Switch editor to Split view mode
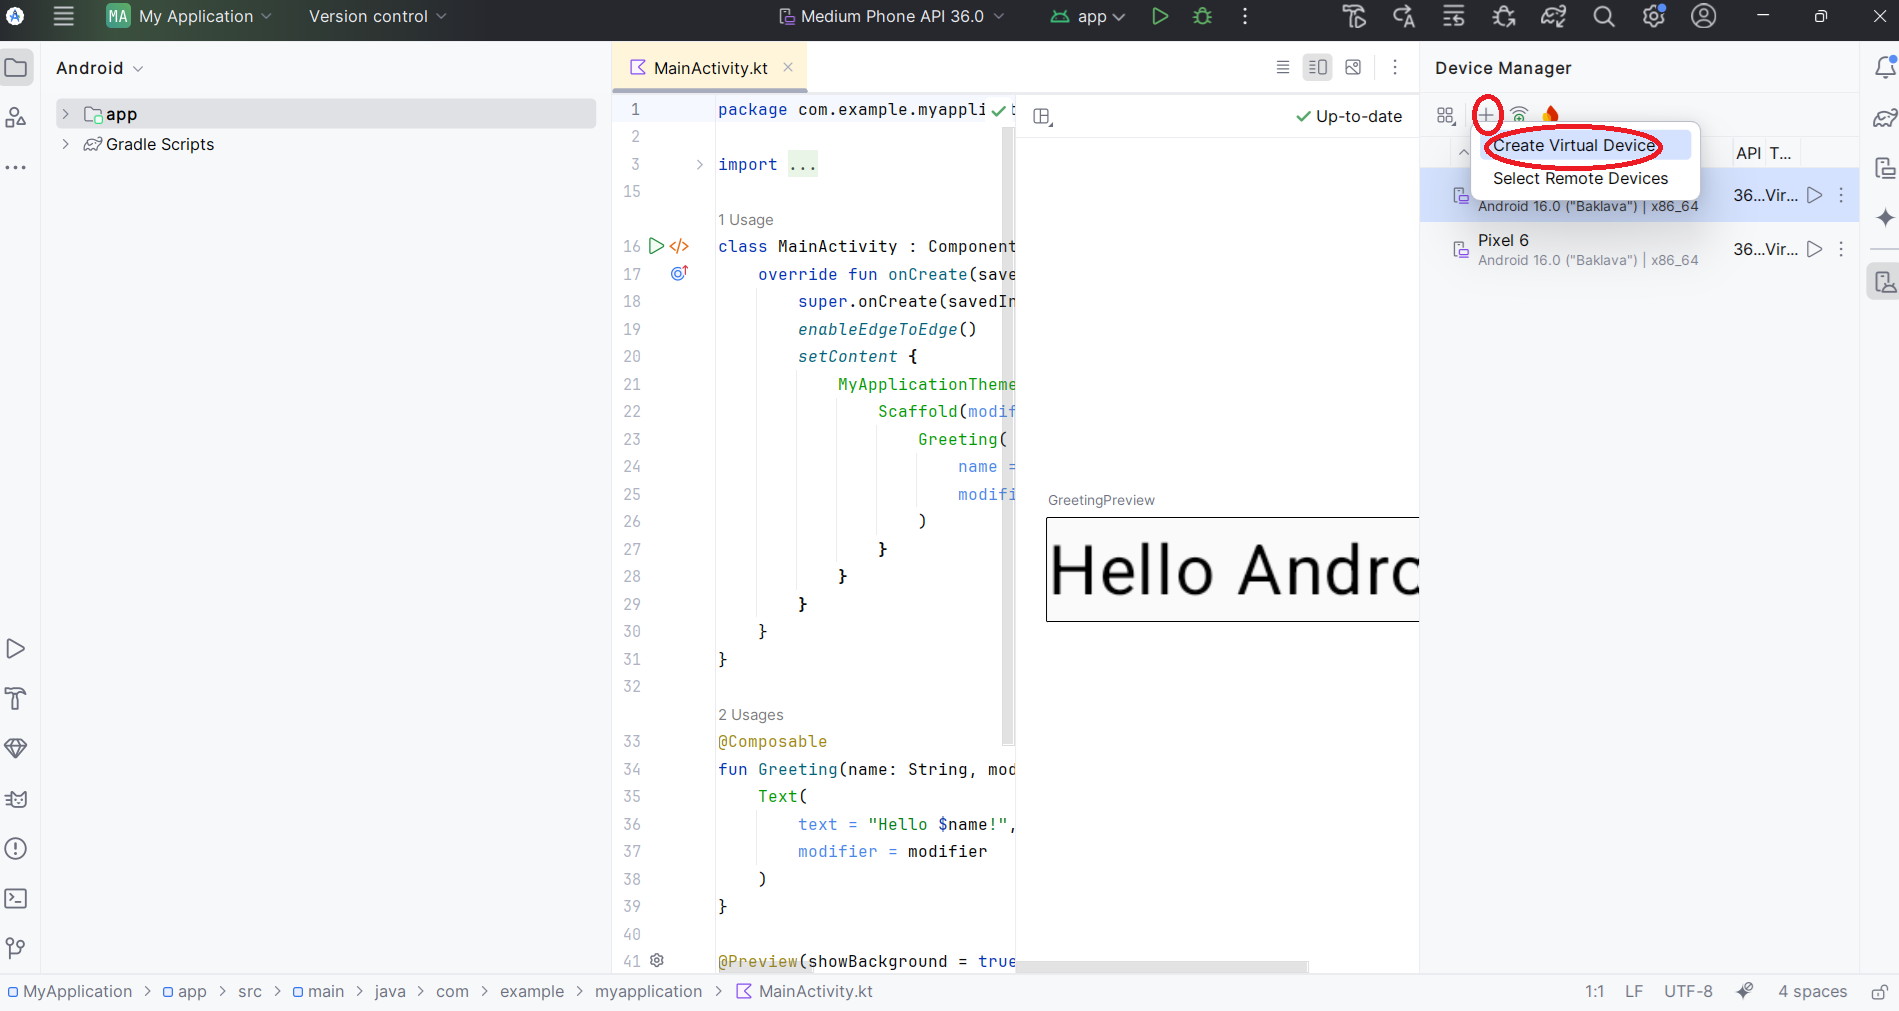 click(1318, 67)
